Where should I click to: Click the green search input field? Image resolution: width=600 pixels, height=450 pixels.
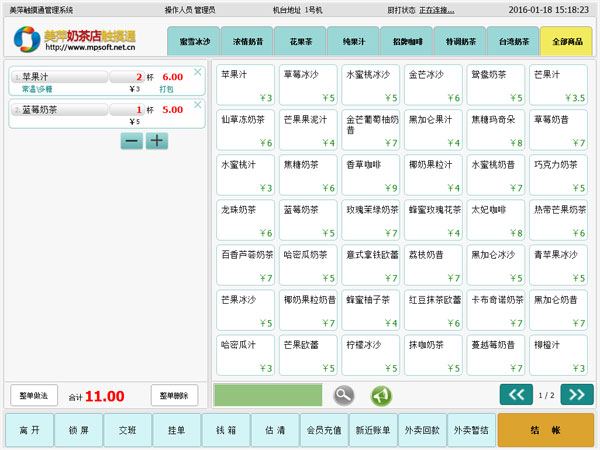pos(268,395)
